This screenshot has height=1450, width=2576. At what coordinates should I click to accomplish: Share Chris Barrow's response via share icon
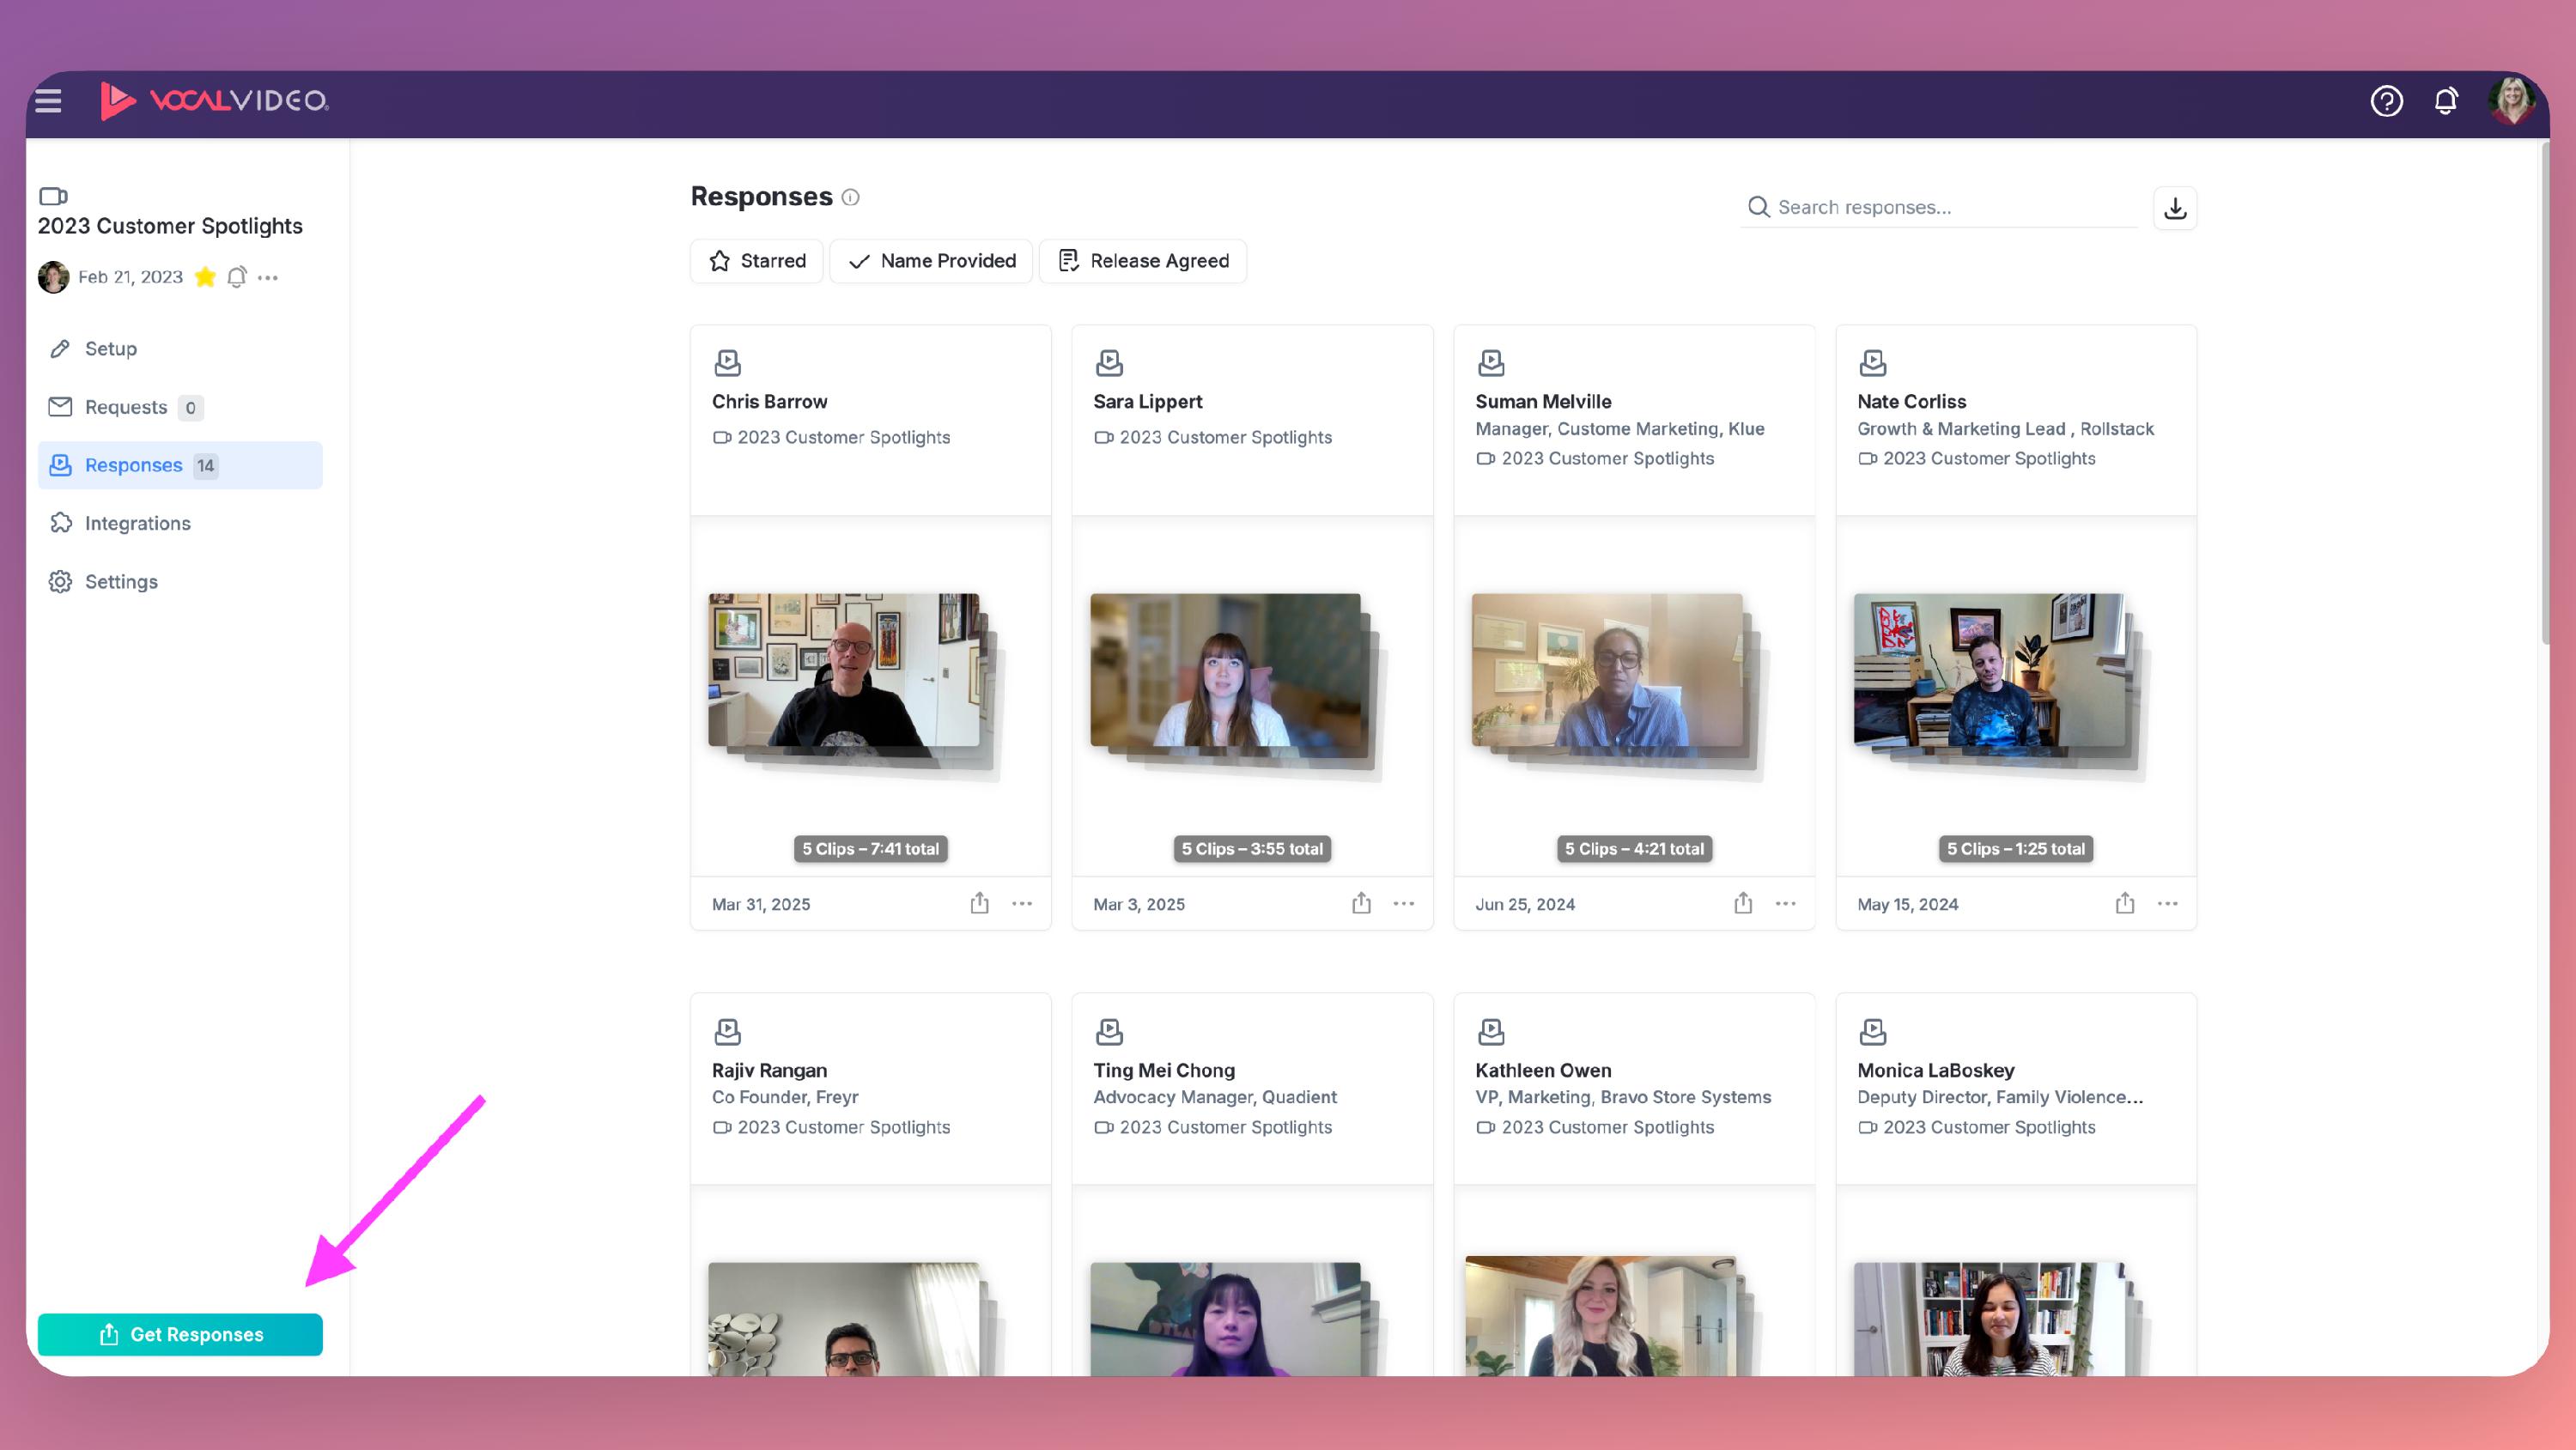click(x=979, y=904)
